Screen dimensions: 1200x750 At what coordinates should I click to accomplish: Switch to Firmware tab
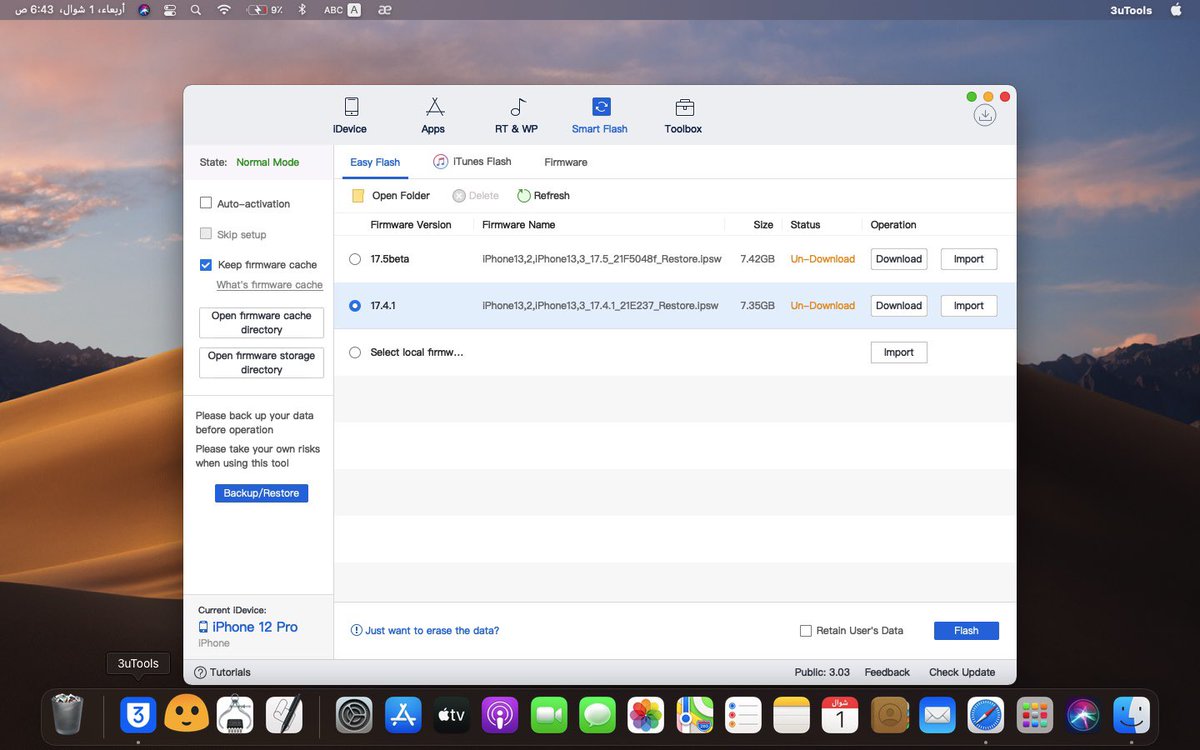[566, 162]
